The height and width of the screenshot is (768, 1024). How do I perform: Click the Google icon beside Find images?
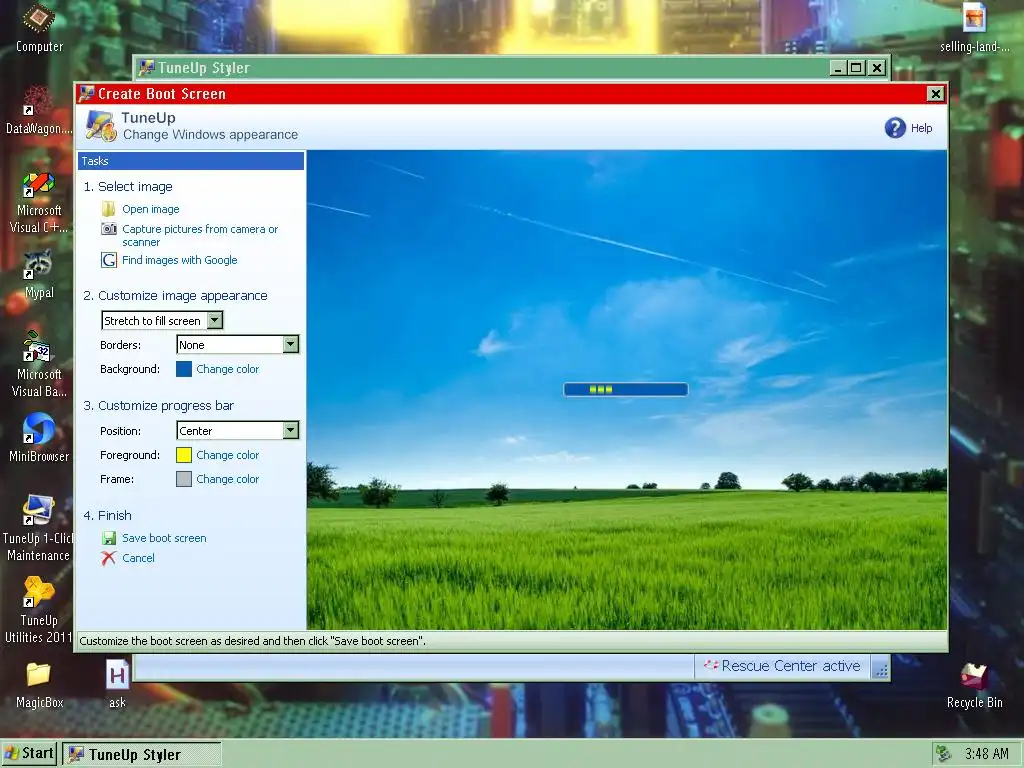108,260
